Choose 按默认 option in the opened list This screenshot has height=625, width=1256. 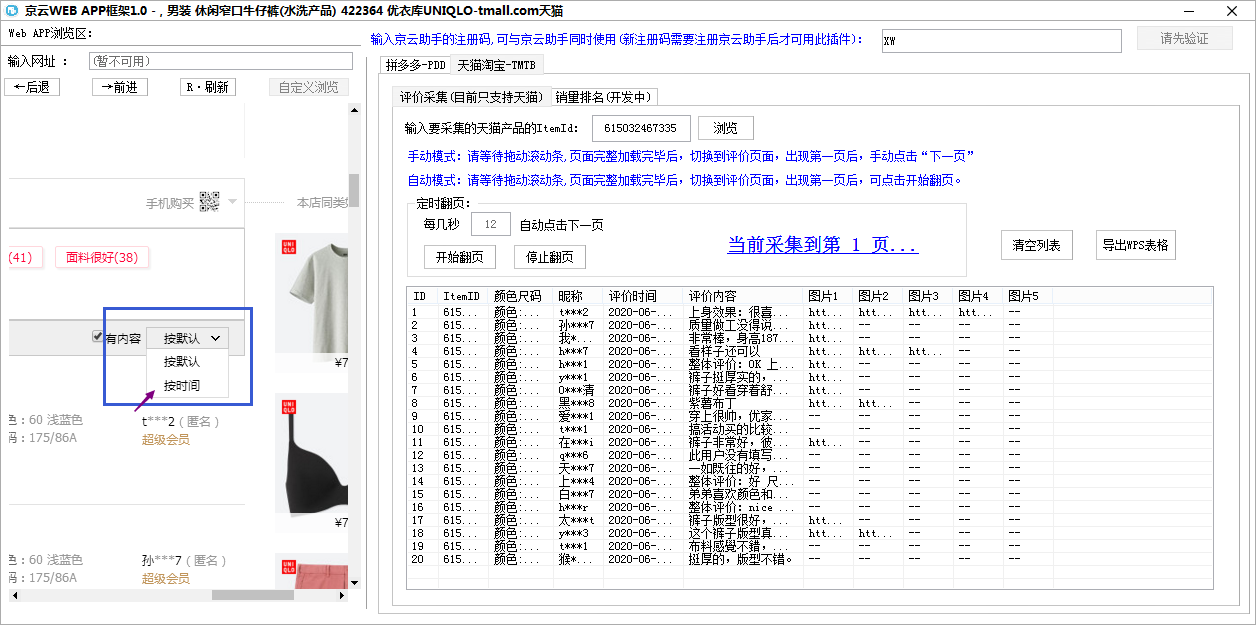tap(182, 361)
